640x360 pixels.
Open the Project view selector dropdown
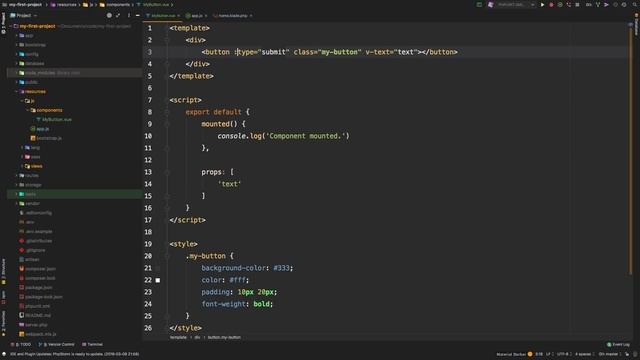[x=24, y=16]
